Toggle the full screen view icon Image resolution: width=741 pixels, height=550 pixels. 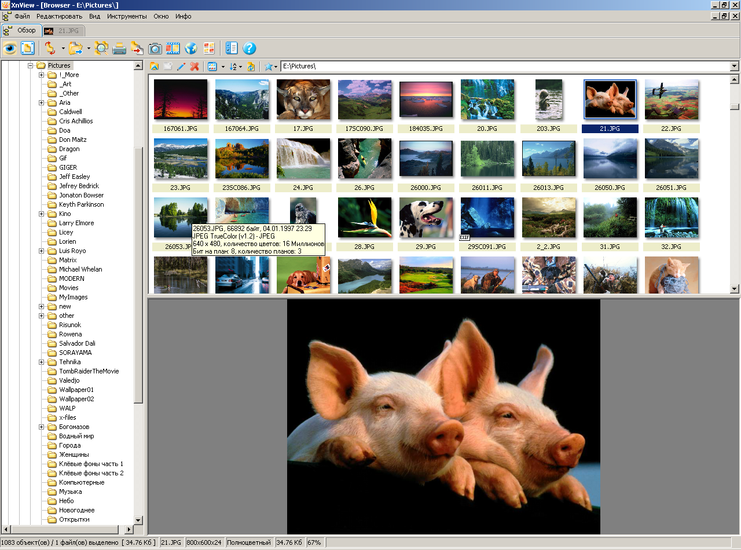point(28,48)
